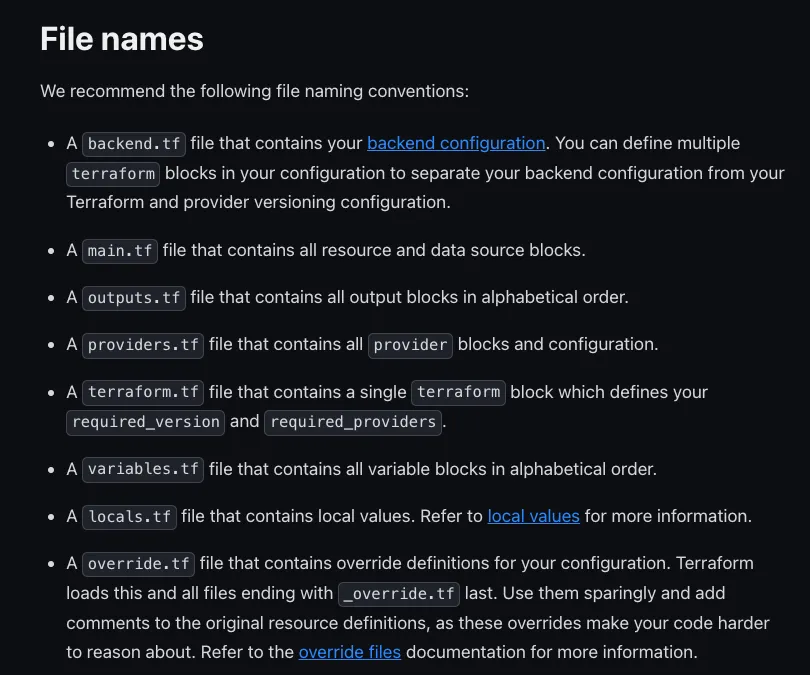Open the backend configuration link
The height and width of the screenshot is (675, 810).
click(456, 143)
